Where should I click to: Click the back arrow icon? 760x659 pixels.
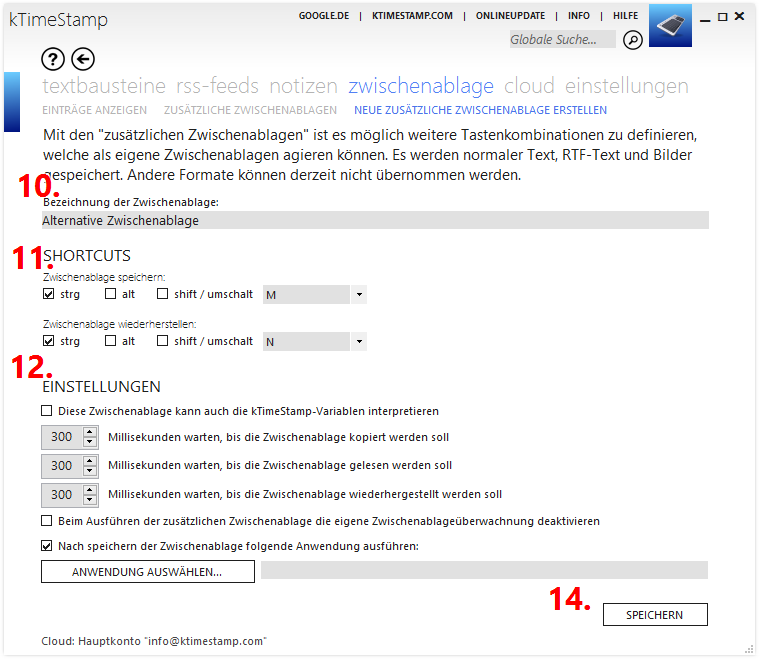click(x=83, y=60)
